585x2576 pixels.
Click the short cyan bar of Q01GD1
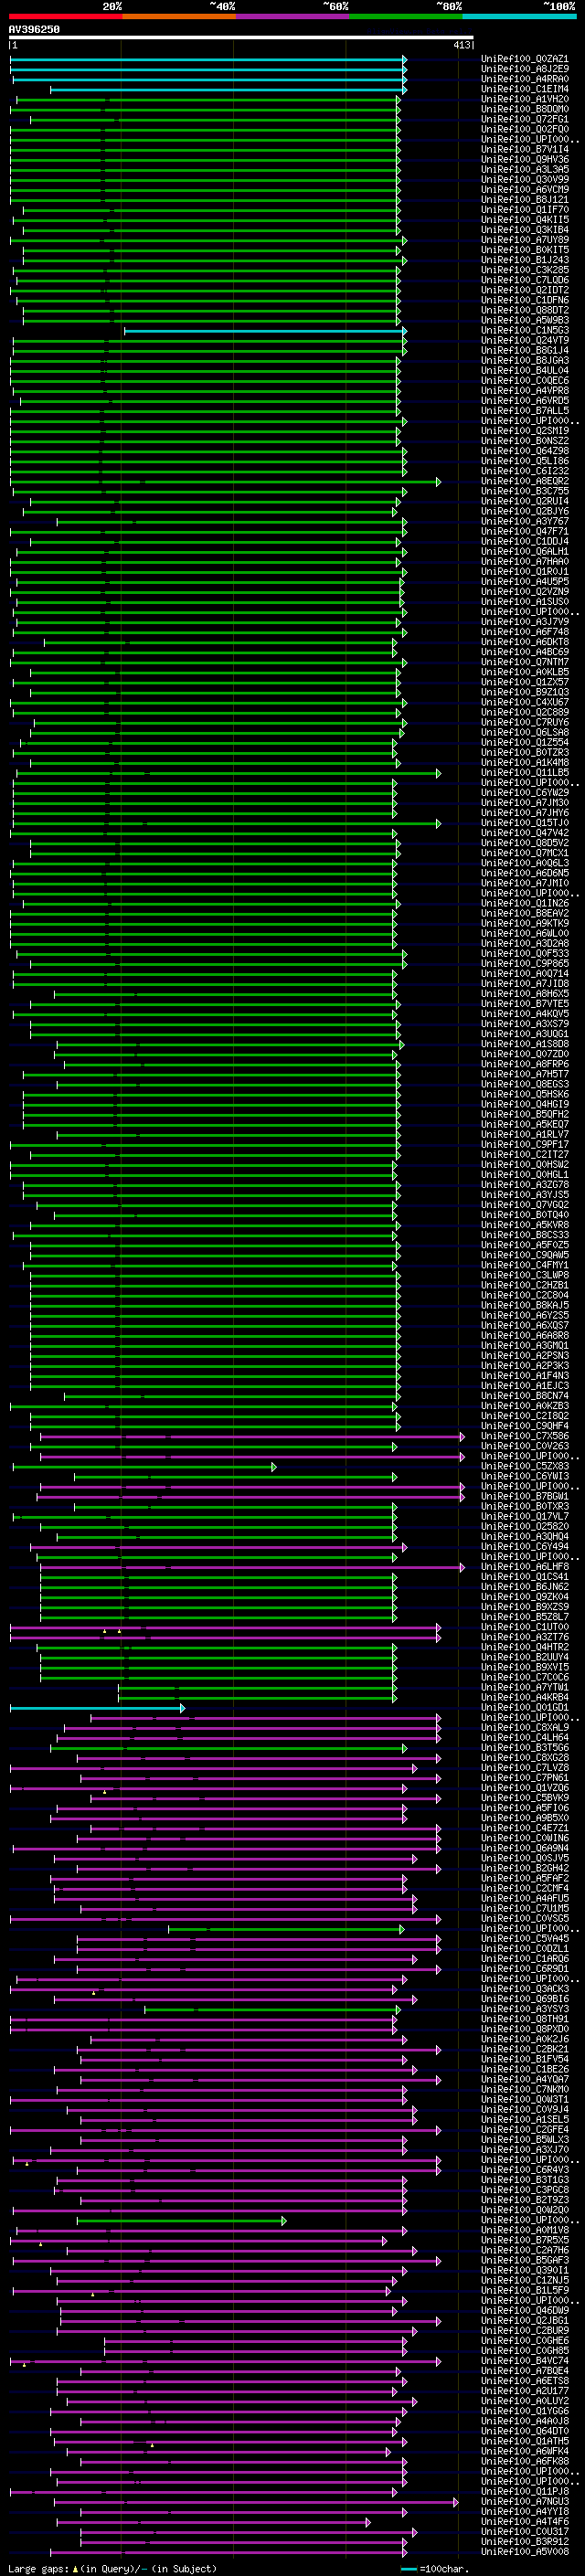point(97,1708)
